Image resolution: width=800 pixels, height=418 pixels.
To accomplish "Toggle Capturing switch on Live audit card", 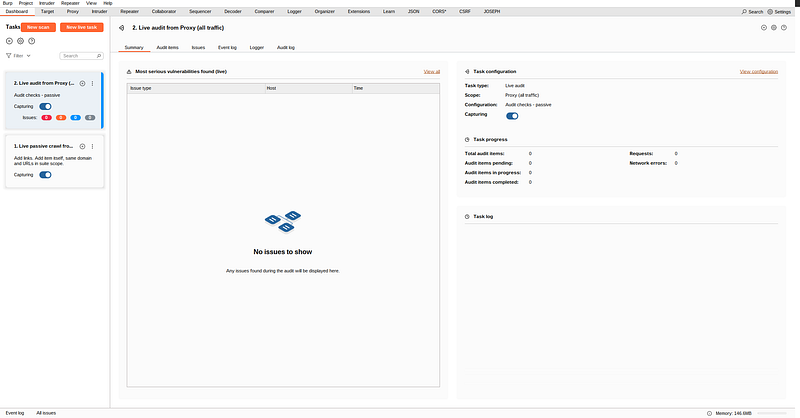I will 45,107.
